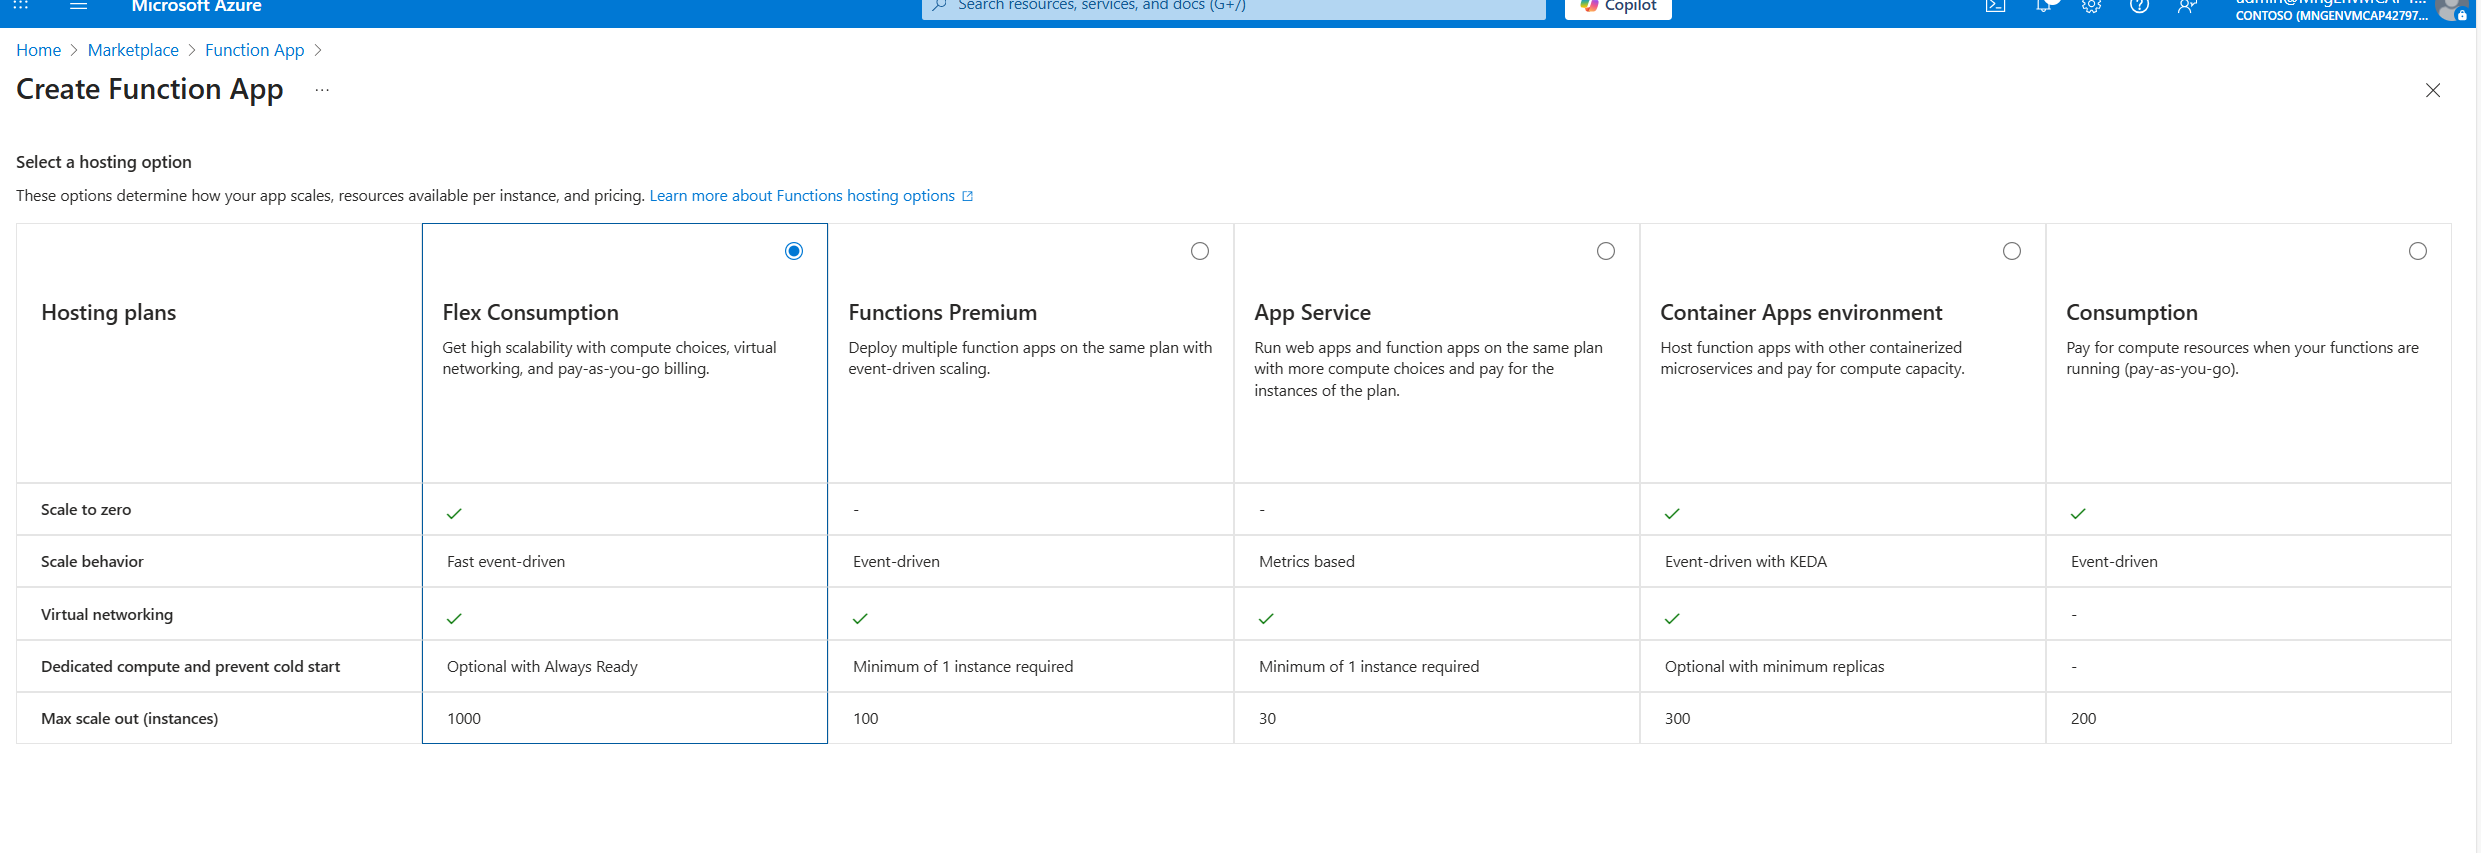Open the apps grid launcher icon

click(20, 6)
